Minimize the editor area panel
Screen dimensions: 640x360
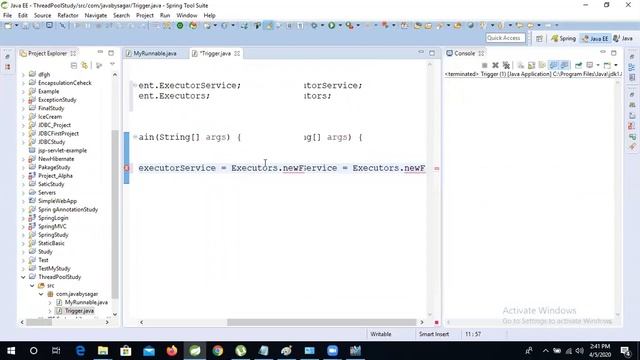[421, 53]
